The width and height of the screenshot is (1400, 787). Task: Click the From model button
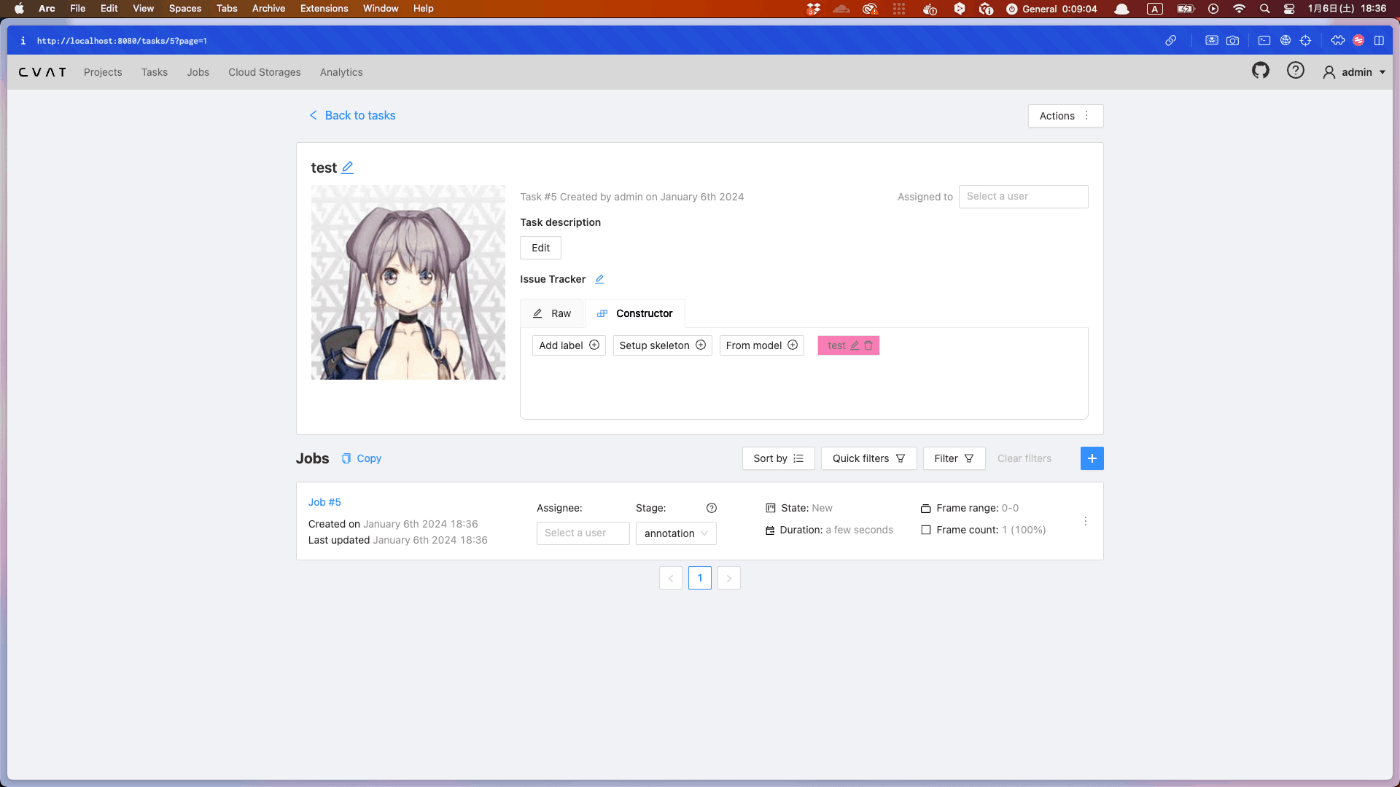coord(762,346)
